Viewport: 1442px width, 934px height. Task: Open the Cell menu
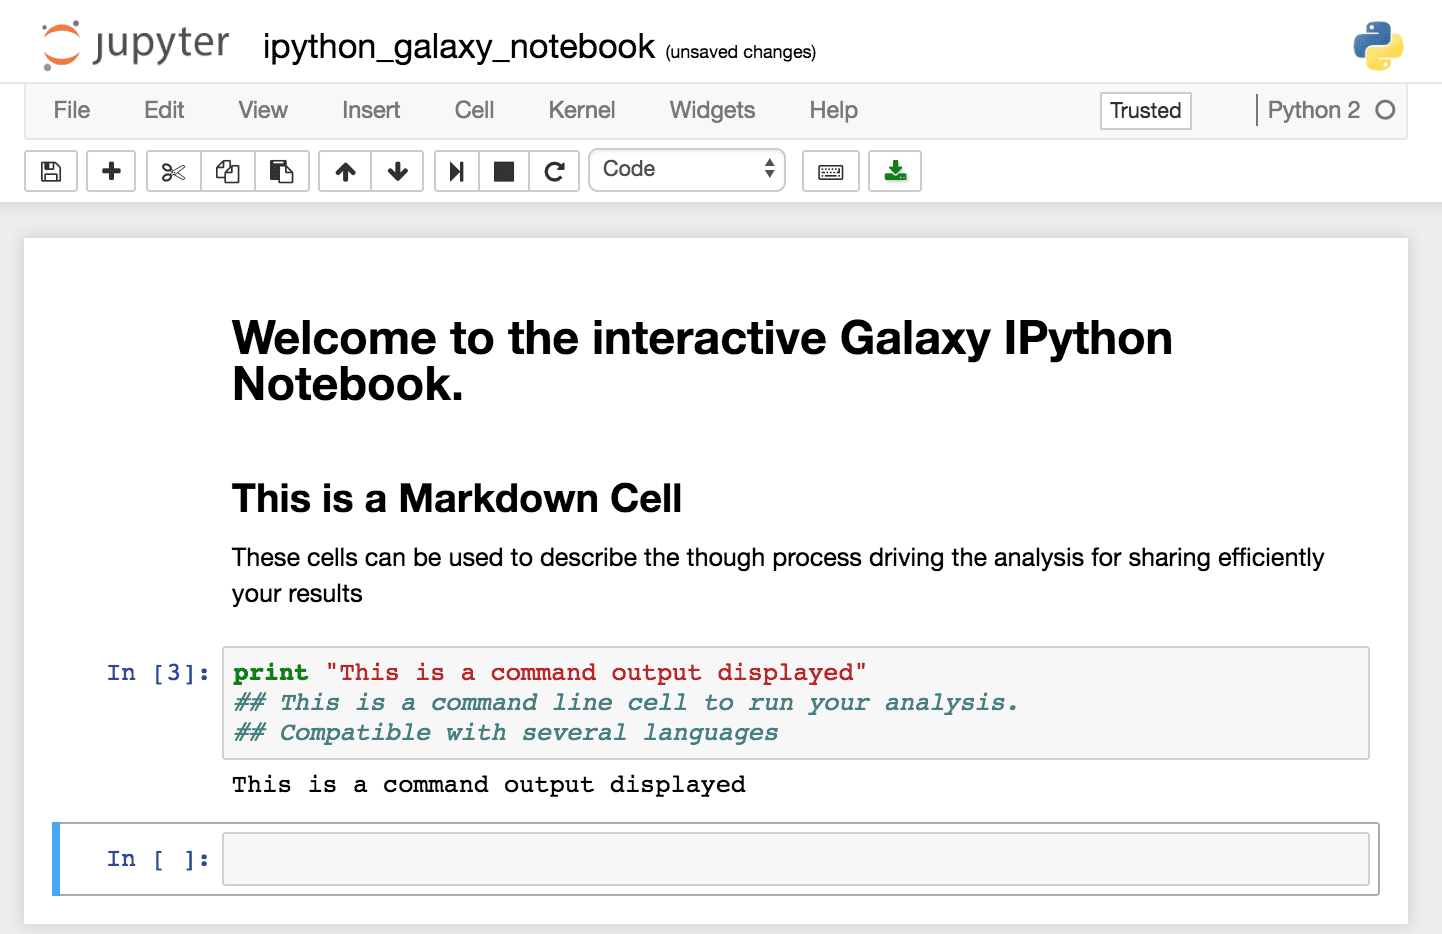473,110
